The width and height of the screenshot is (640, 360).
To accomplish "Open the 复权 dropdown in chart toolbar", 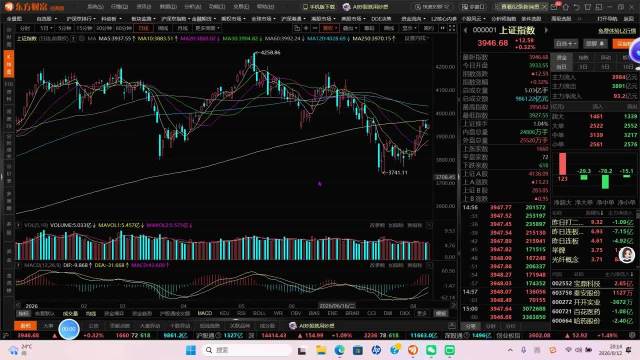I will coord(329,28).
